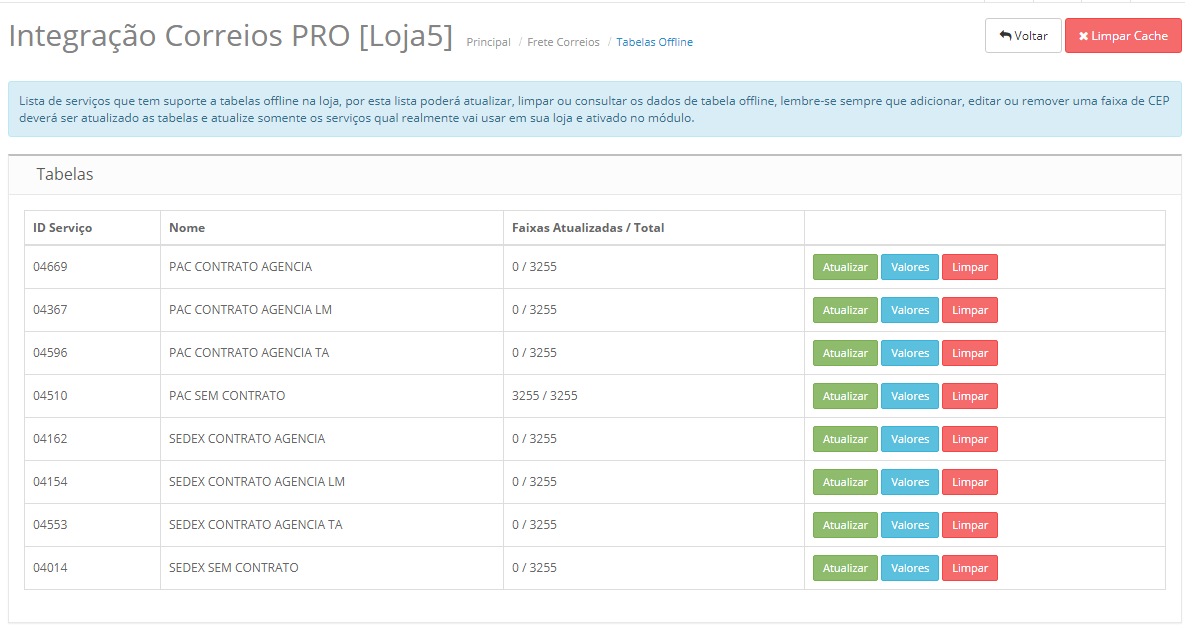Click Limpar for SEDEX CONTRATO AGENCIA TA
1185x628 pixels.
click(x=969, y=525)
